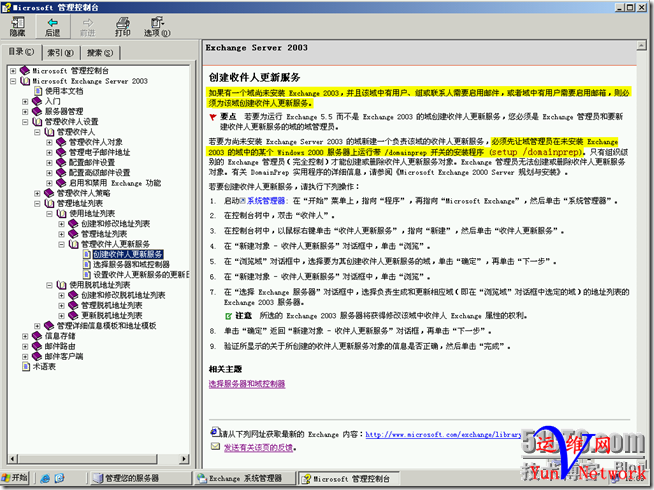
Task: Collapse the 管理收件人设置 node
Action: tap(25, 122)
